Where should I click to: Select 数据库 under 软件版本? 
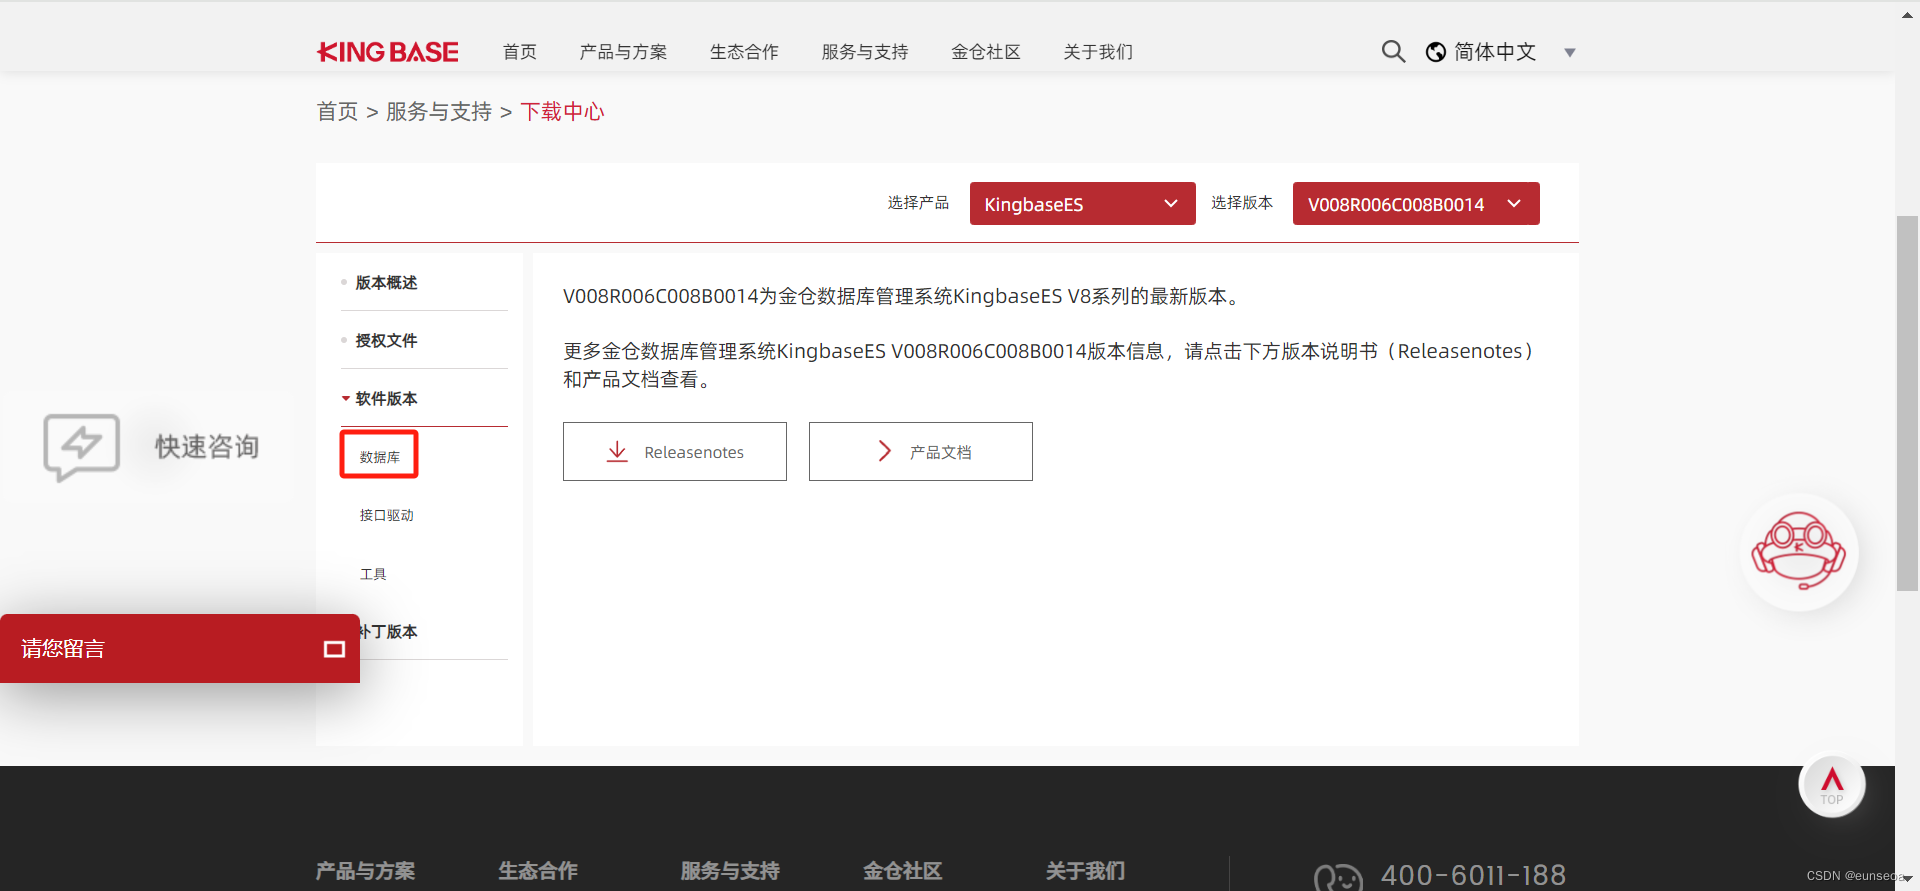pos(380,457)
